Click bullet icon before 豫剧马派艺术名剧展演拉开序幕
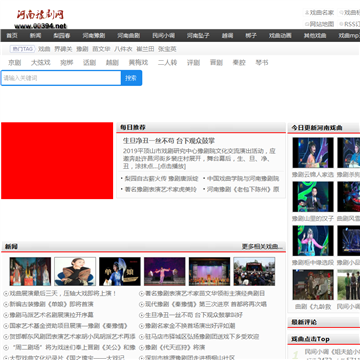 tap(6, 315)
